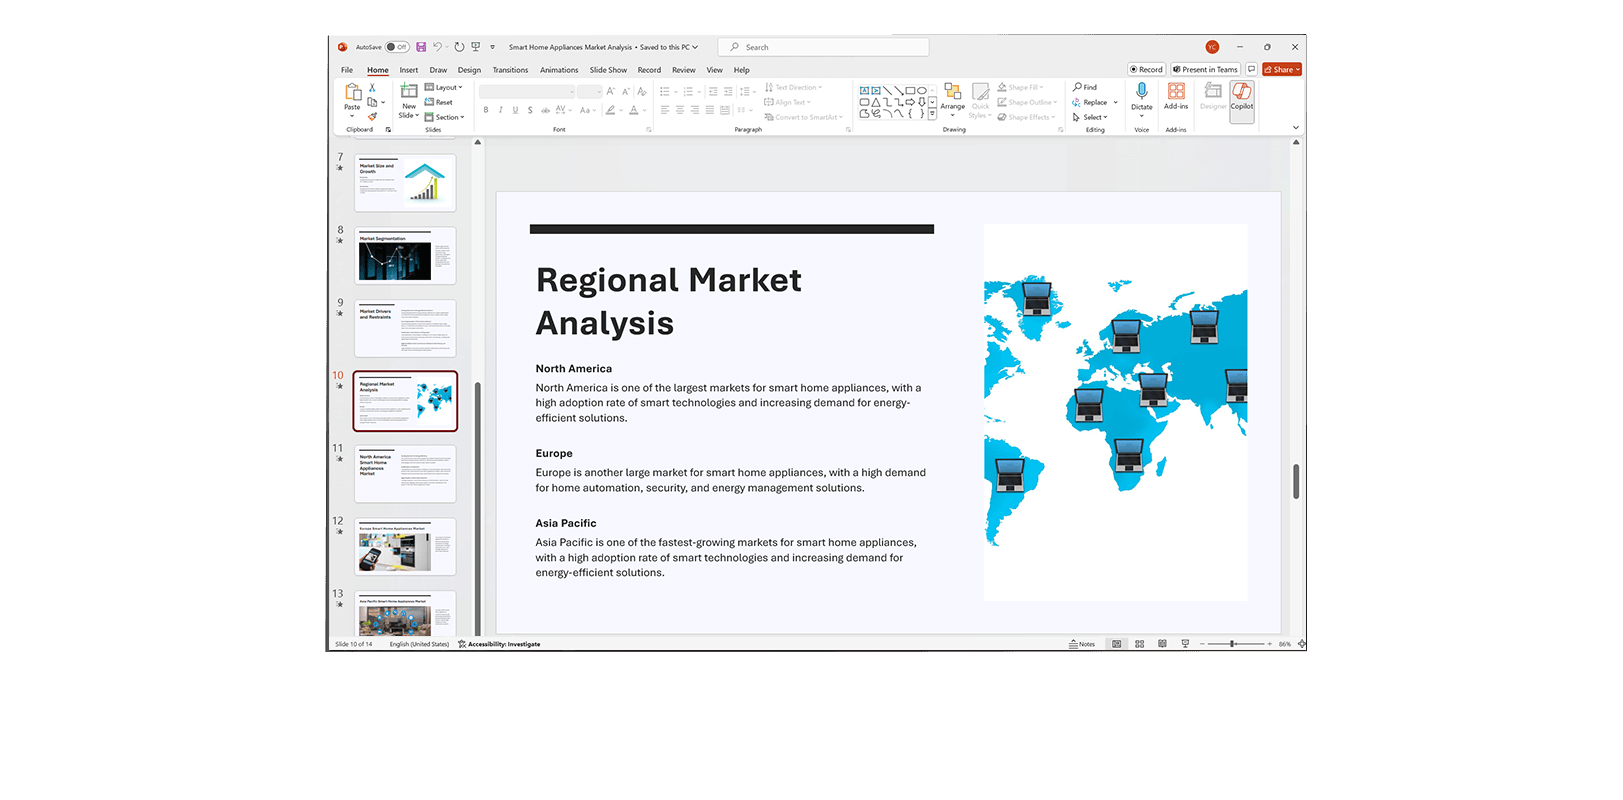Image resolution: width=1623 pixels, height=800 pixels.
Task: Open the Transitions tab
Action: 510,70
